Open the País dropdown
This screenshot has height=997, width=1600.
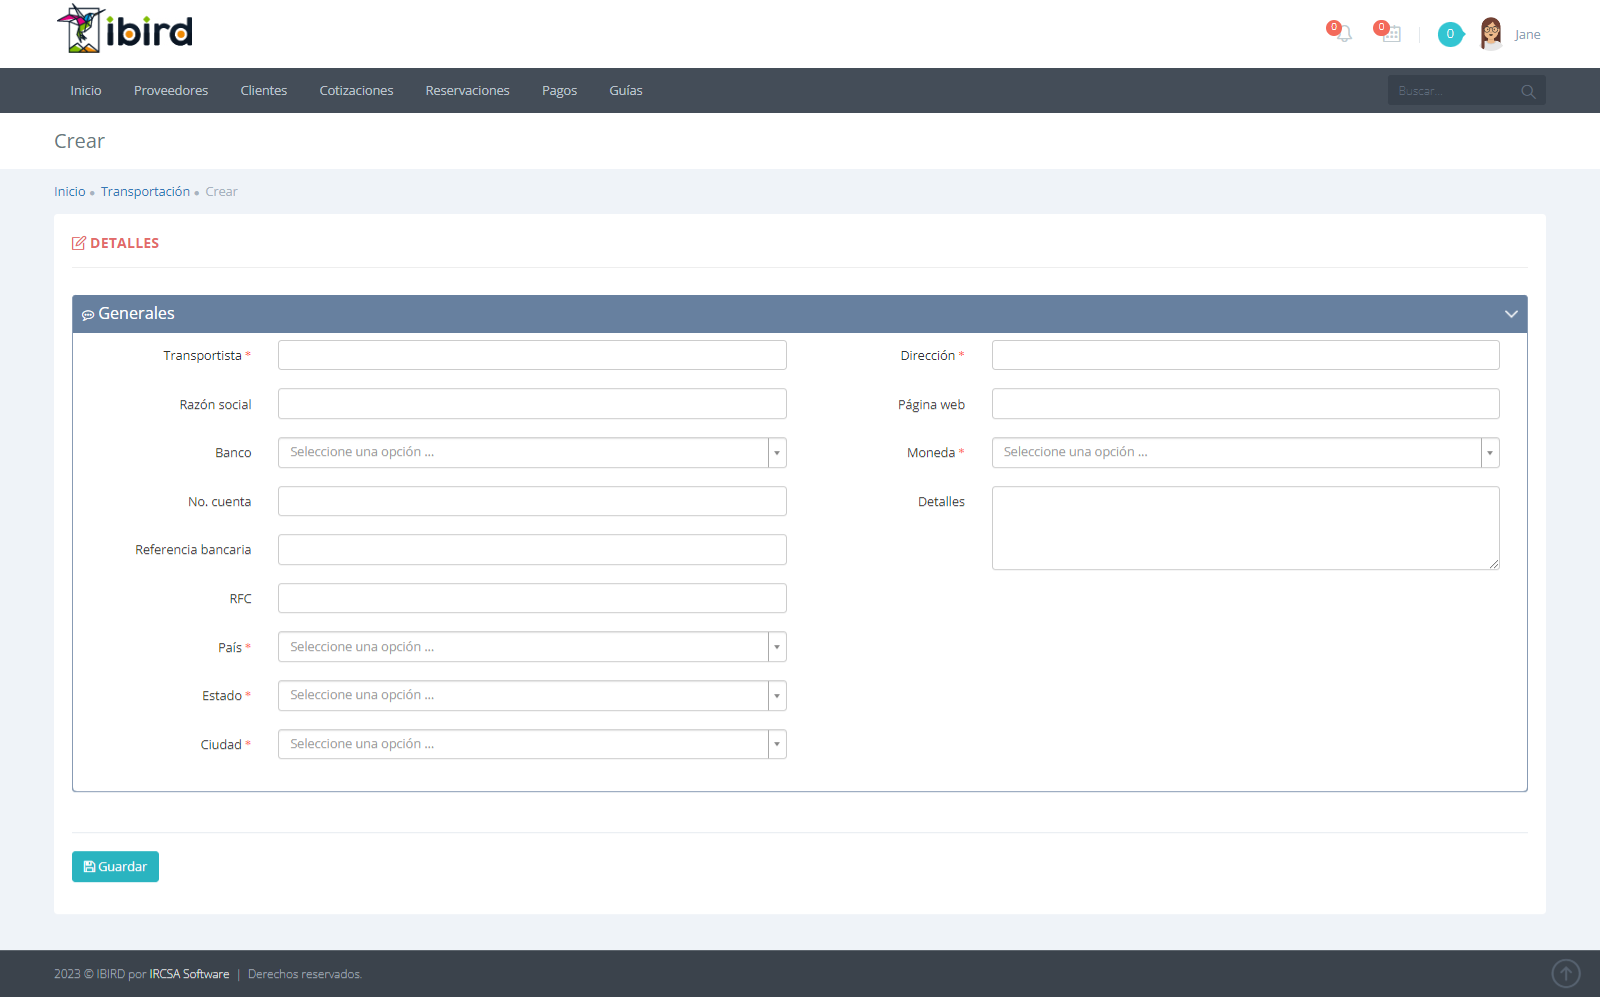(x=532, y=647)
